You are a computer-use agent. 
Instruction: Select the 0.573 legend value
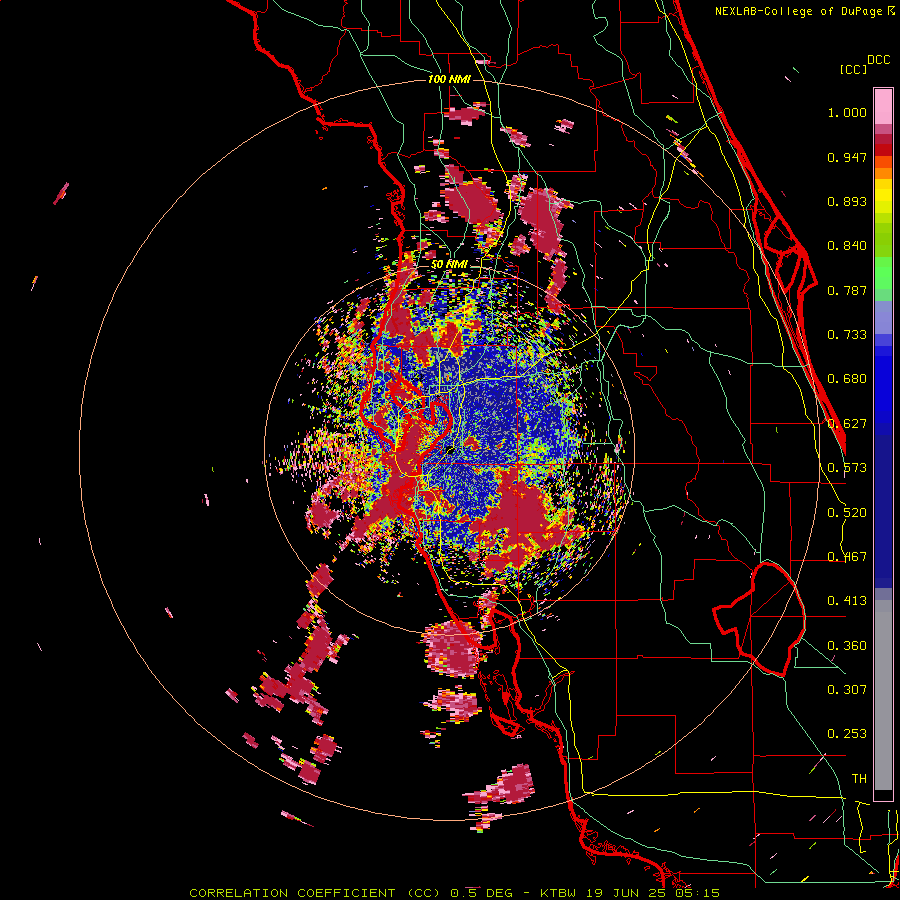(x=847, y=468)
